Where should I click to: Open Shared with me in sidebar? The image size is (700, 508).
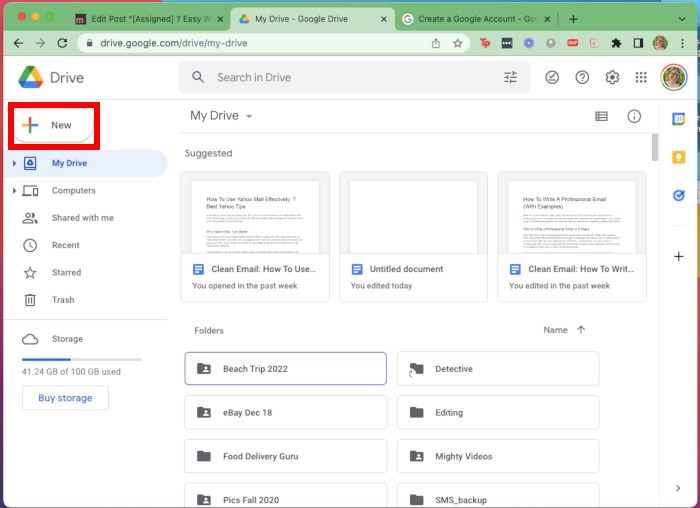pos(85,218)
